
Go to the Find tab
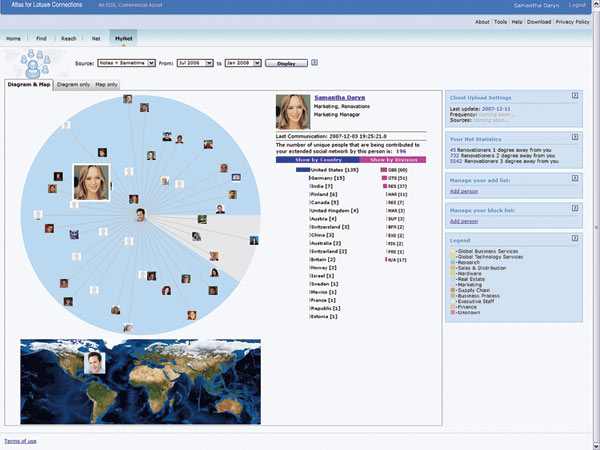[x=41, y=39]
